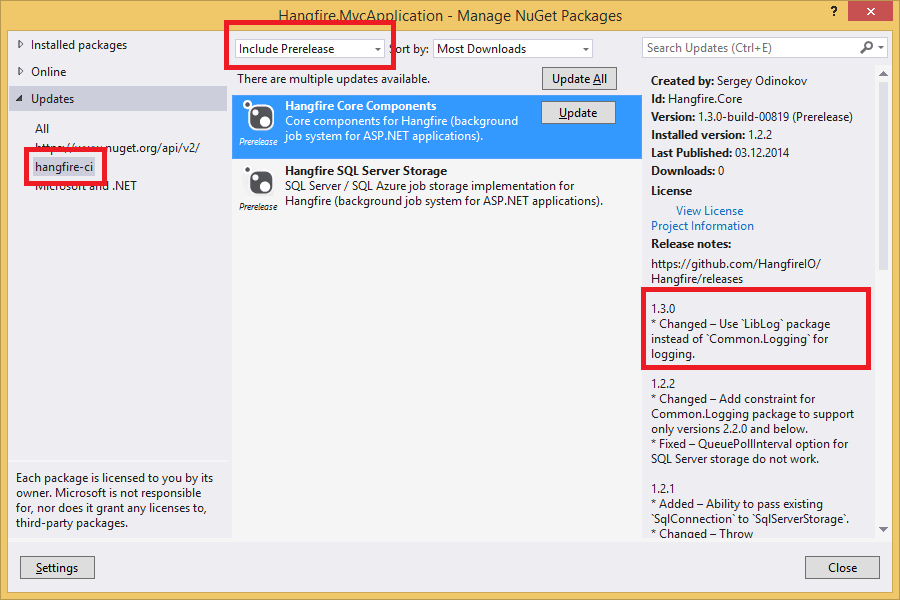Click the Hangfire/releases GitHub URL text
Image resolution: width=900 pixels, height=600 pixels.
pos(736,271)
